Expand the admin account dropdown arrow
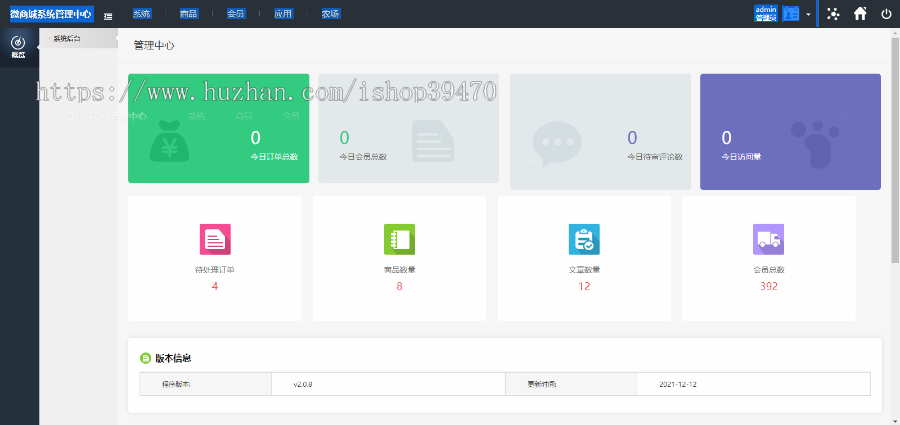The width and height of the screenshot is (900, 425). click(808, 14)
